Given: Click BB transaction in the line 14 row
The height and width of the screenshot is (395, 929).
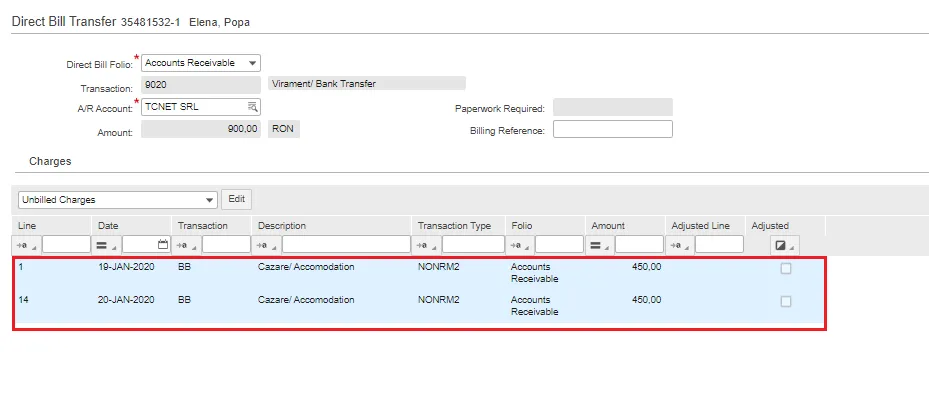Looking at the screenshot, I should 184,300.
